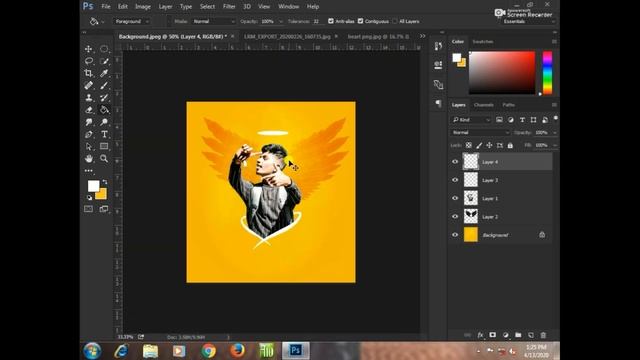Select the Paint Bucket tool
Screen dimensions: 640x360
104,110
